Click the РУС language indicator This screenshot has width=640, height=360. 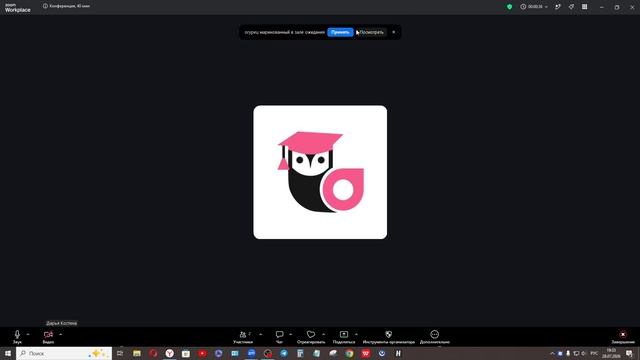(594, 353)
